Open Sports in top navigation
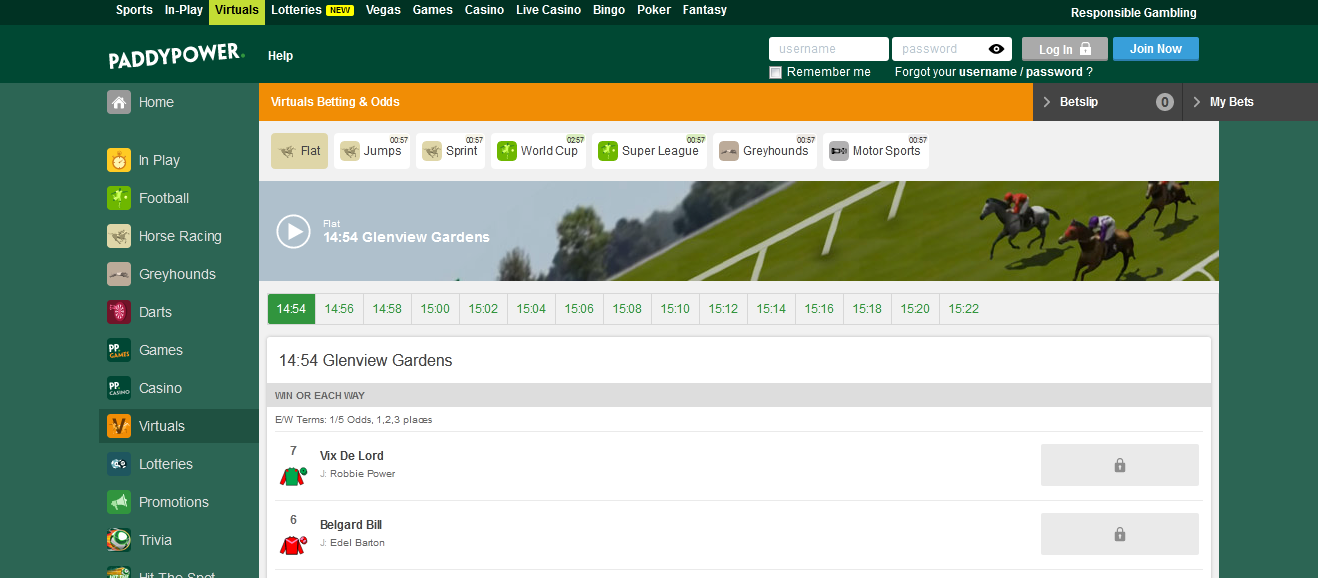This screenshot has height=578, width=1318. click(134, 10)
